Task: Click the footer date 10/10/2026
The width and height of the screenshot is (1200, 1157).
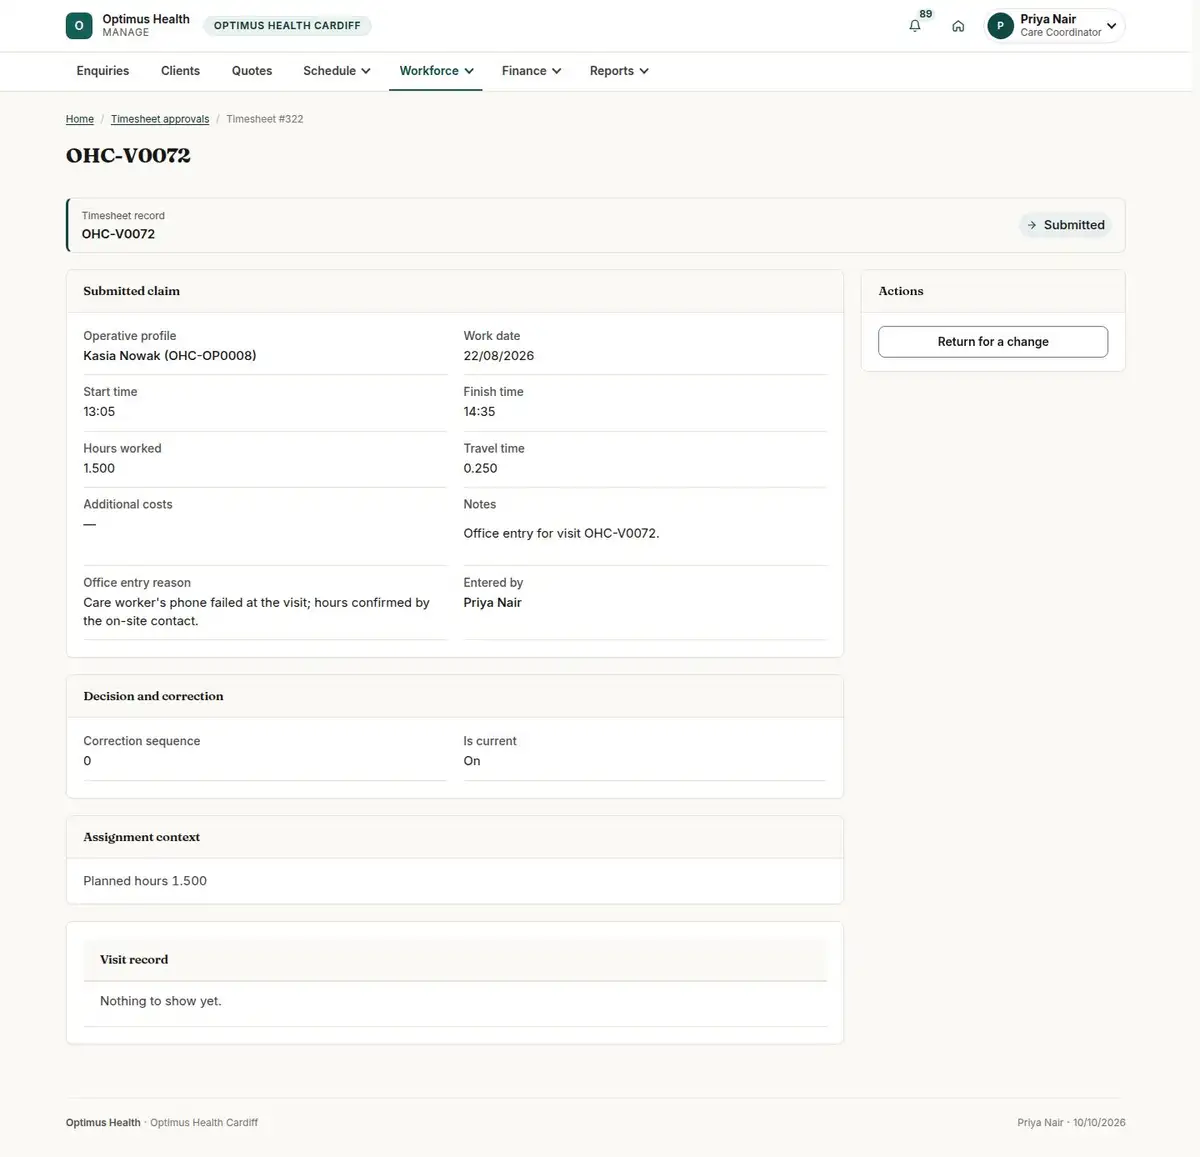Action: 1099,1123
